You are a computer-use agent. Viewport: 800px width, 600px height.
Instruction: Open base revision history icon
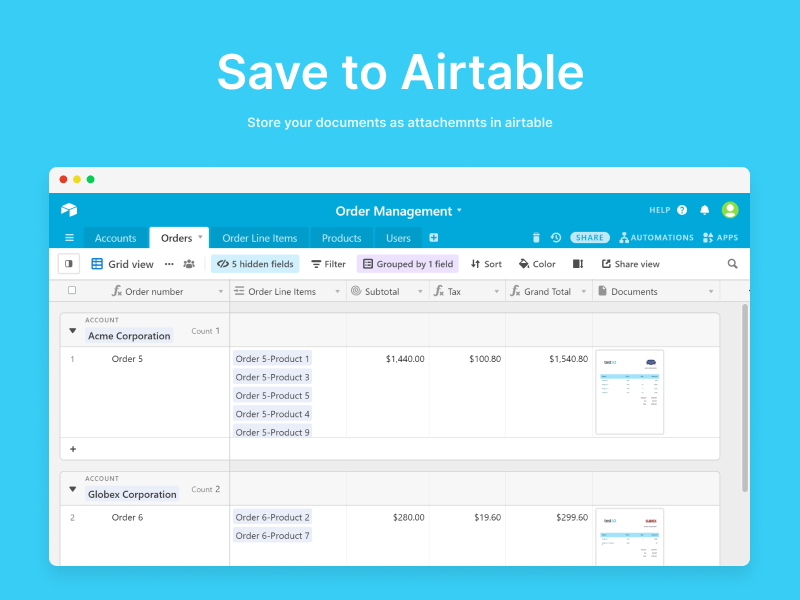pos(556,238)
